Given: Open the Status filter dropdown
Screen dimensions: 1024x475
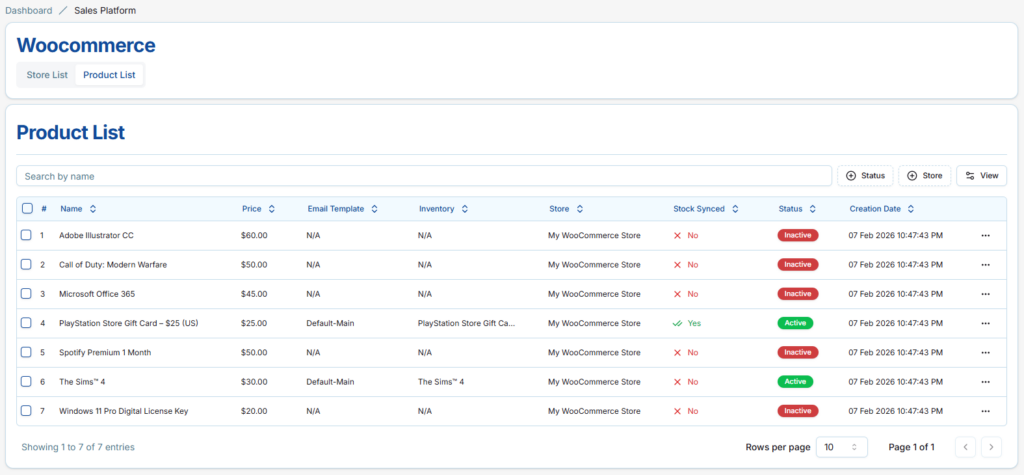Looking at the screenshot, I should (865, 176).
